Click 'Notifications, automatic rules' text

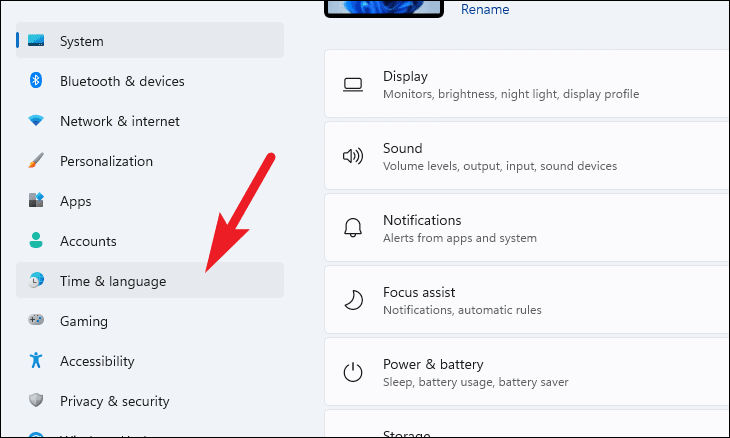(x=462, y=310)
